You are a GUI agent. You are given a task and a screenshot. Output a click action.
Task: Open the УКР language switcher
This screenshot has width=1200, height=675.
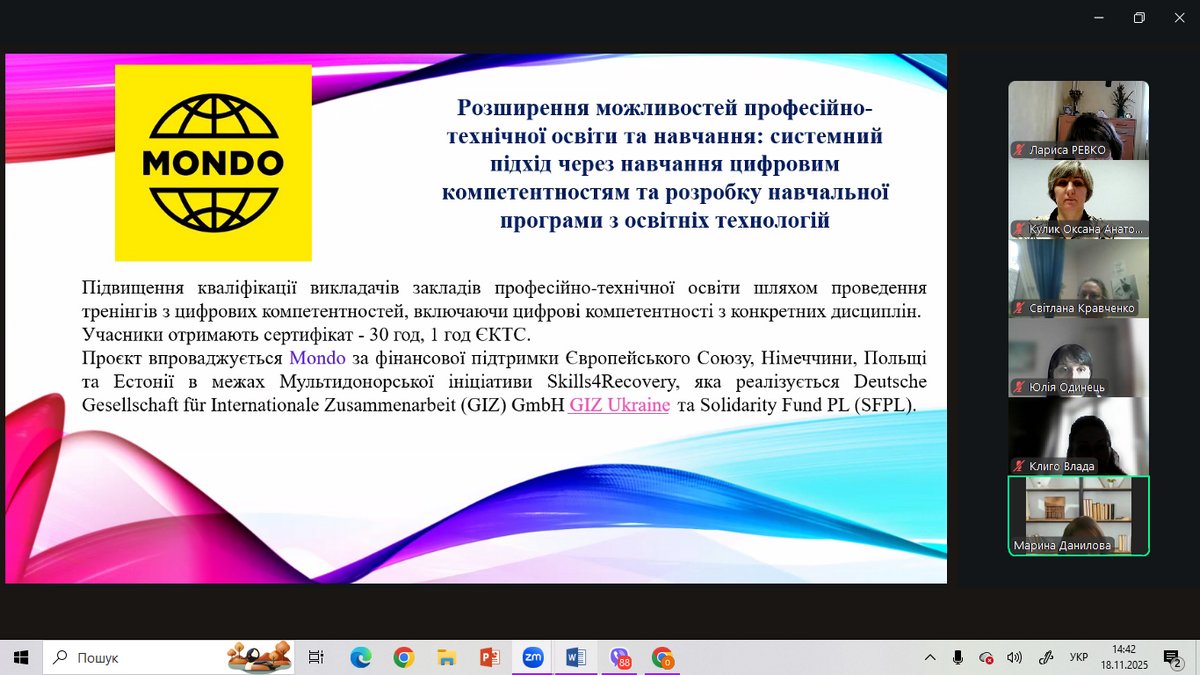coord(1079,657)
